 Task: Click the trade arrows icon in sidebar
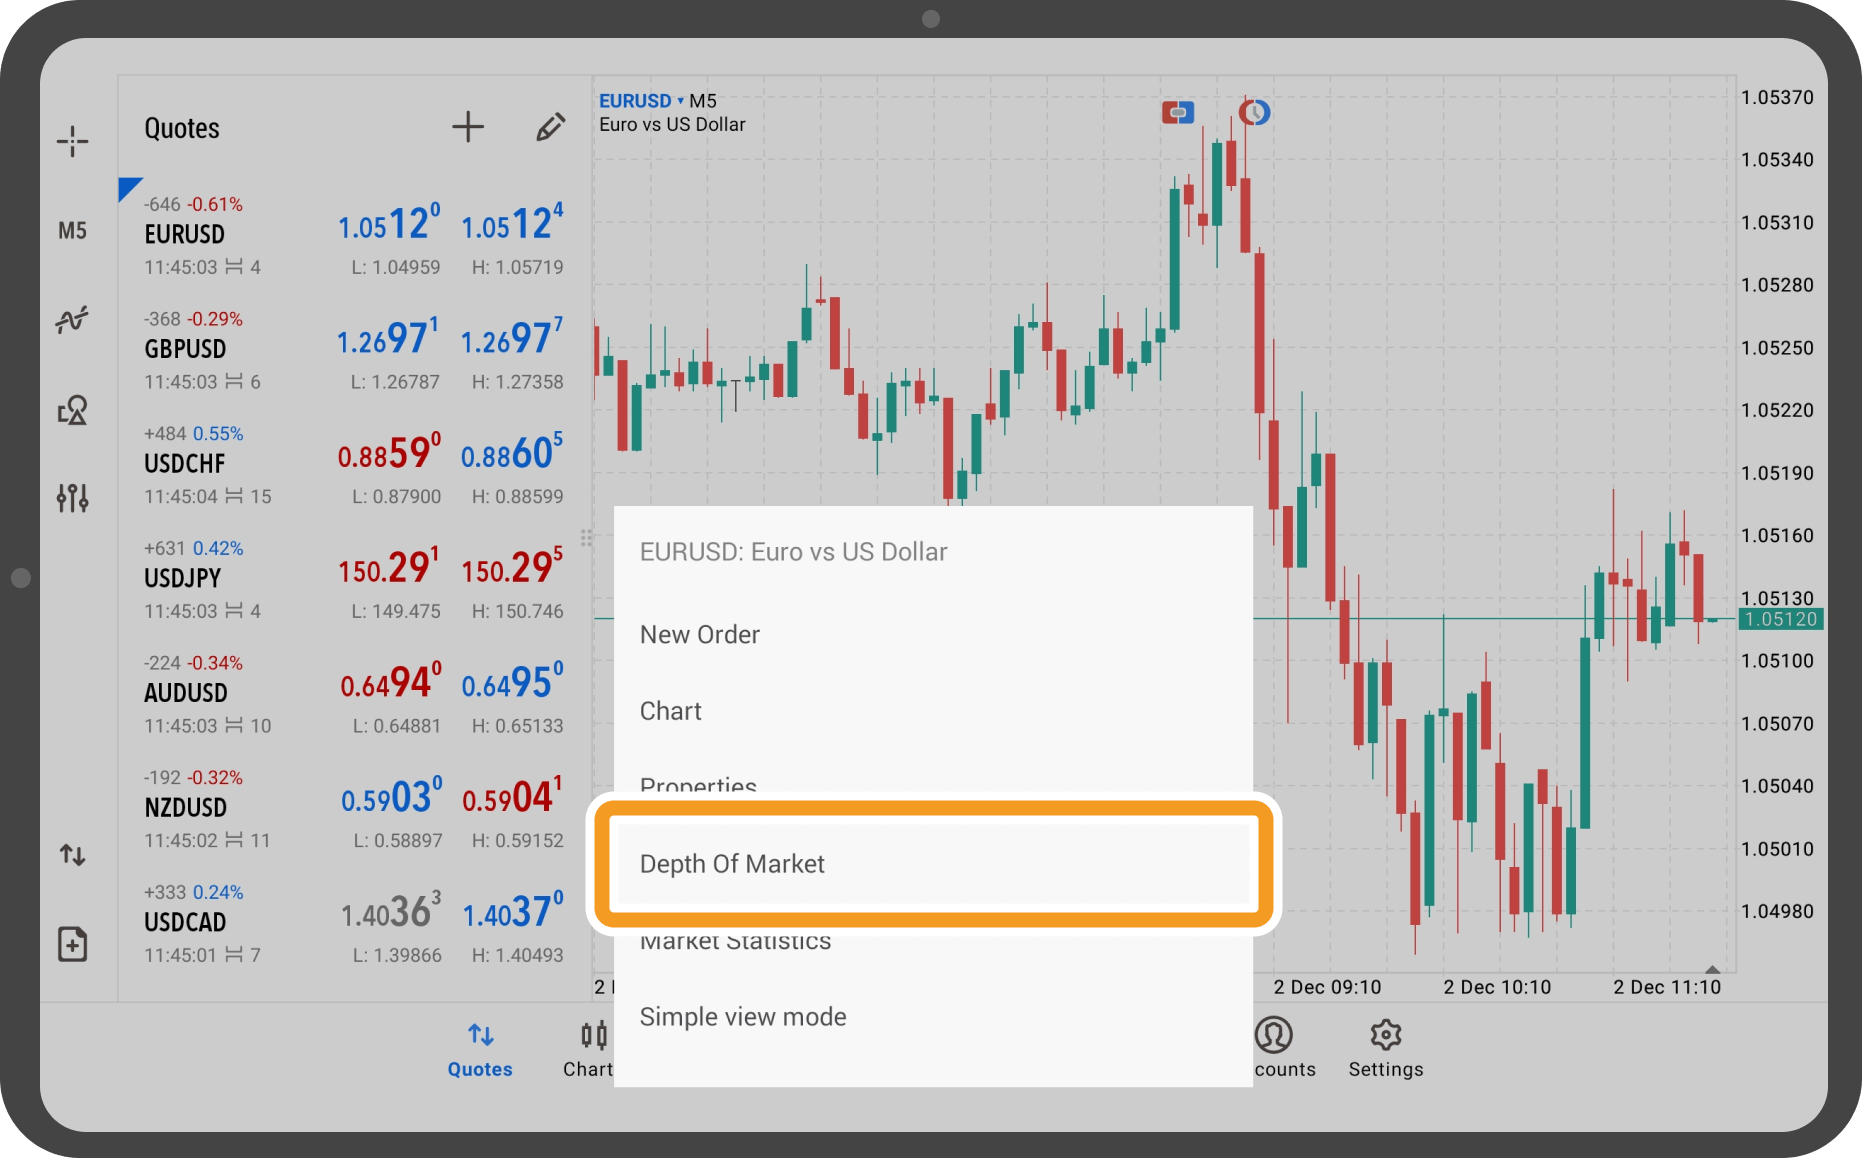point(72,855)
